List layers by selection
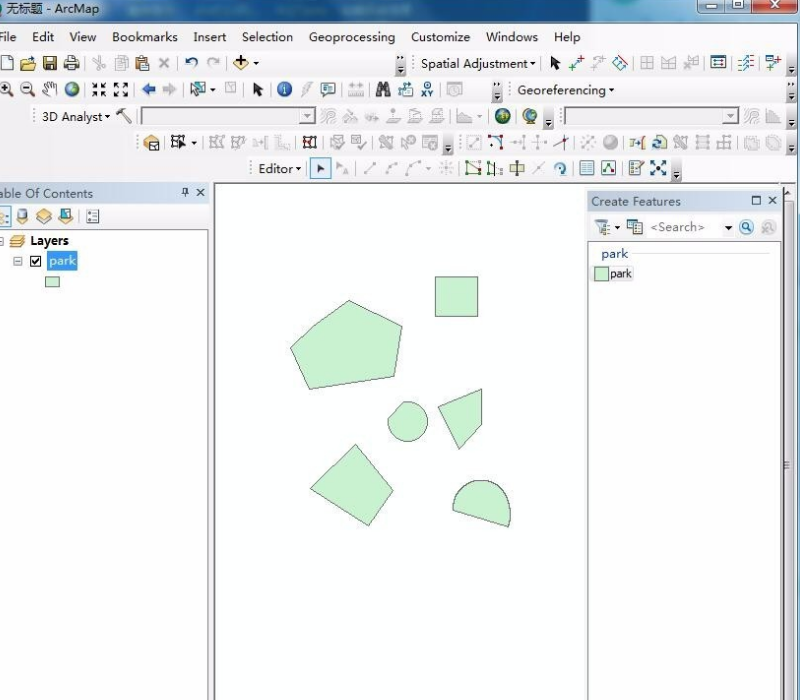 click(66, 216)
